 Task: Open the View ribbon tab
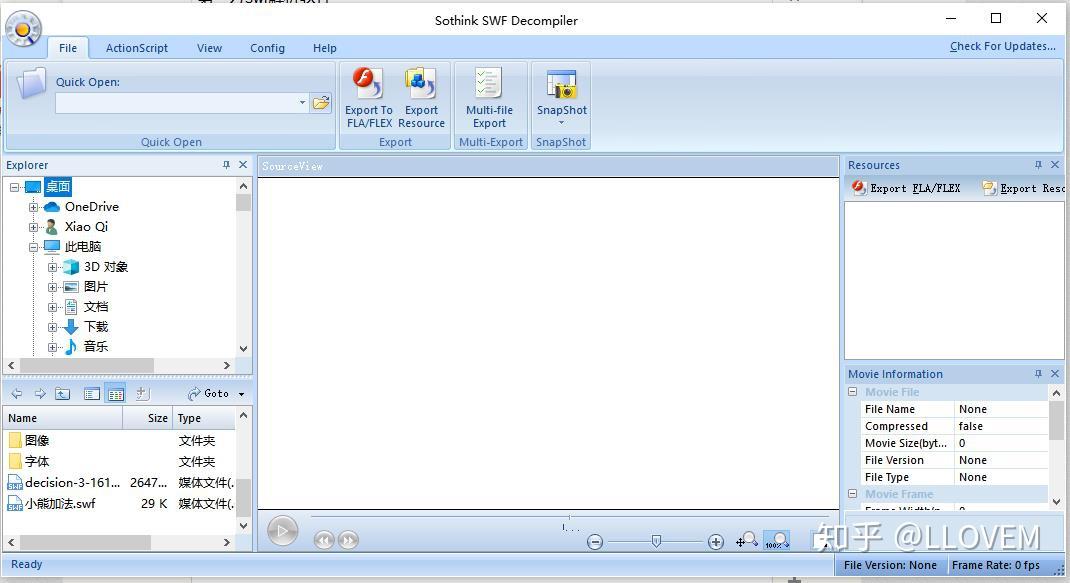(209, 48)
